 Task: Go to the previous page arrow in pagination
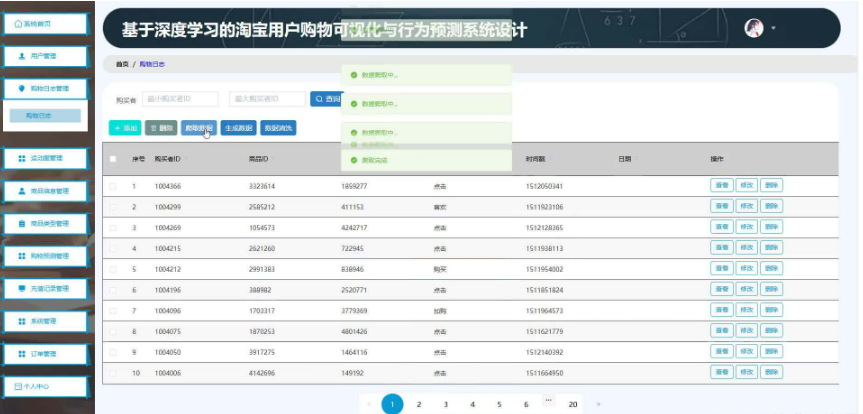369,405
